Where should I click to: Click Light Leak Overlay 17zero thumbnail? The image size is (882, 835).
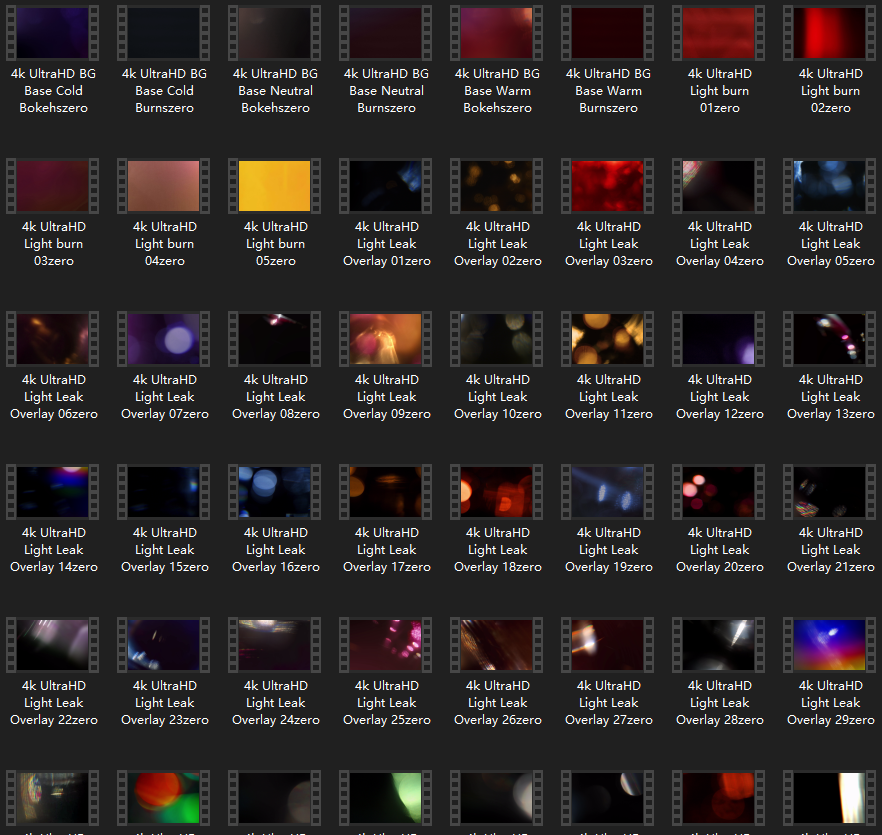point(385,492)
